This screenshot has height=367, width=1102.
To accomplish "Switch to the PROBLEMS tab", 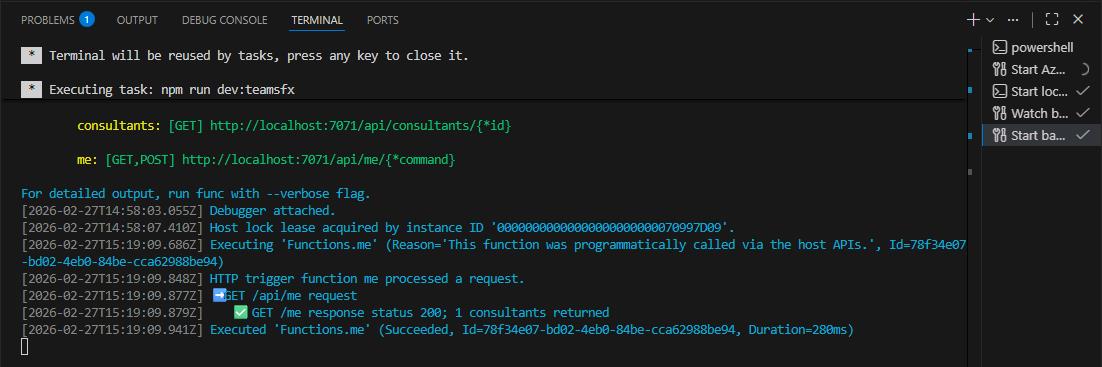I will (x=48, y=20).
